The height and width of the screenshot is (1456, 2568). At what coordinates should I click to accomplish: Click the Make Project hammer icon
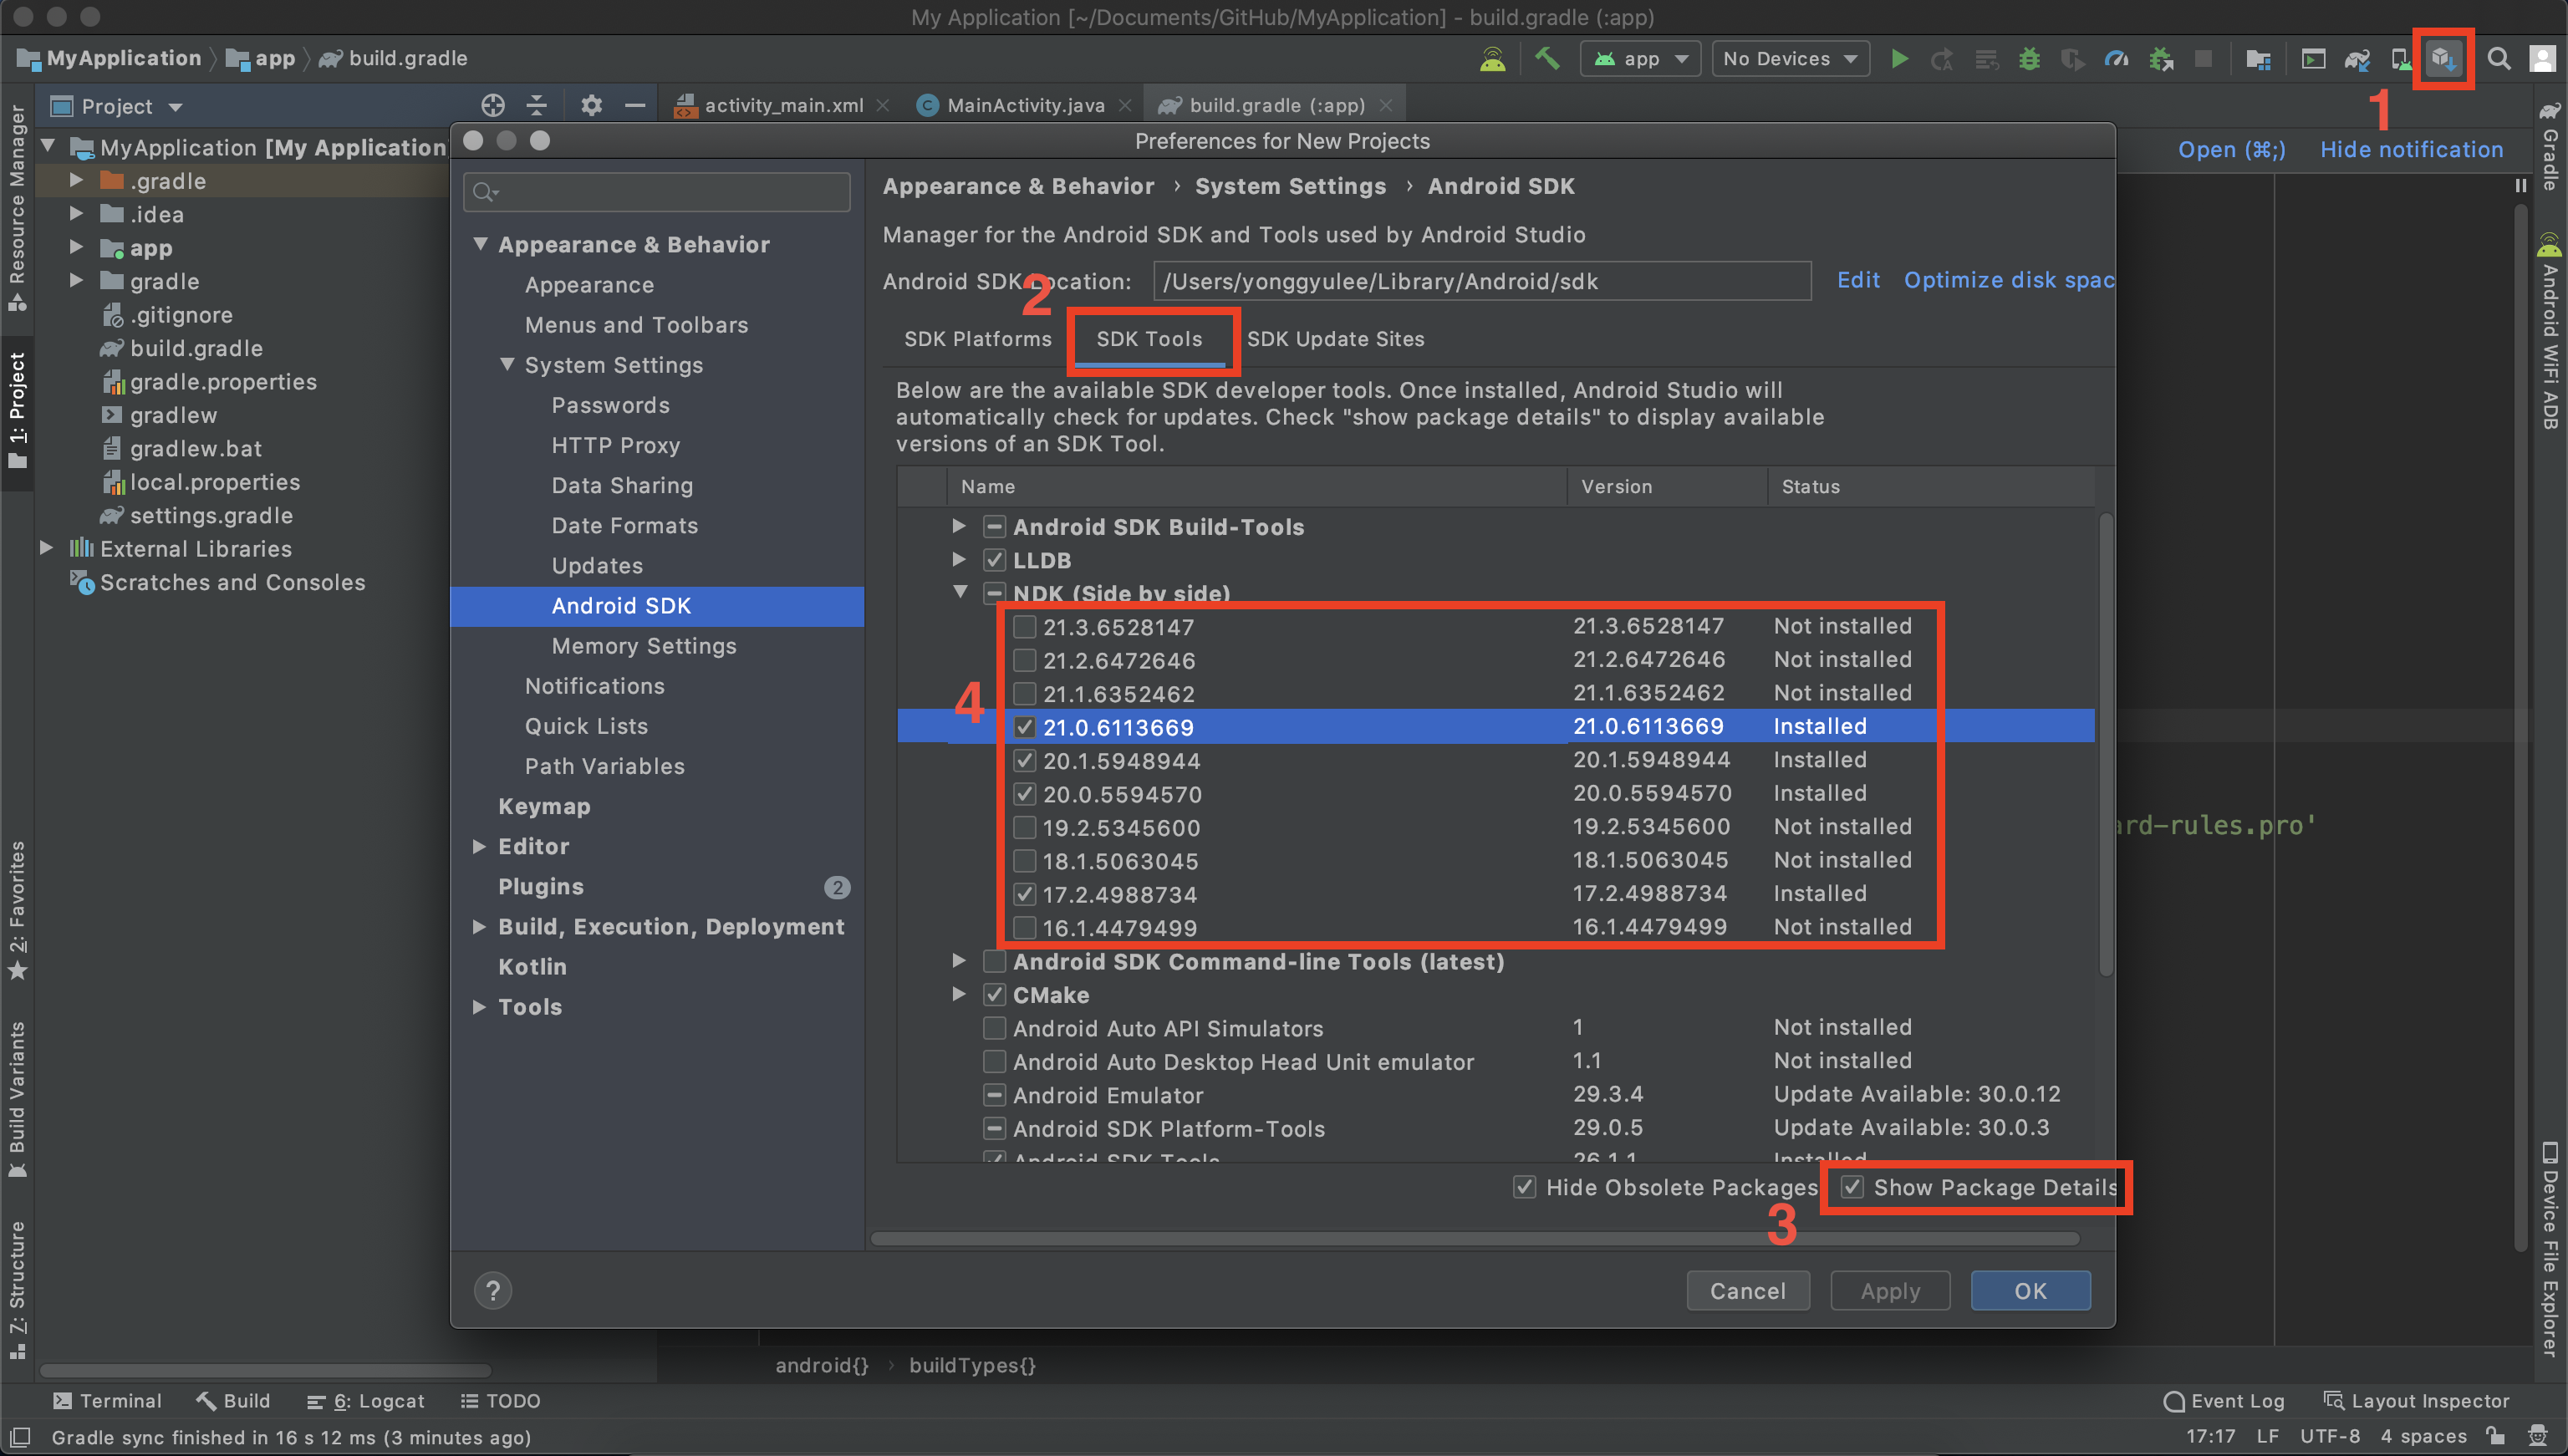point(1547,59)
